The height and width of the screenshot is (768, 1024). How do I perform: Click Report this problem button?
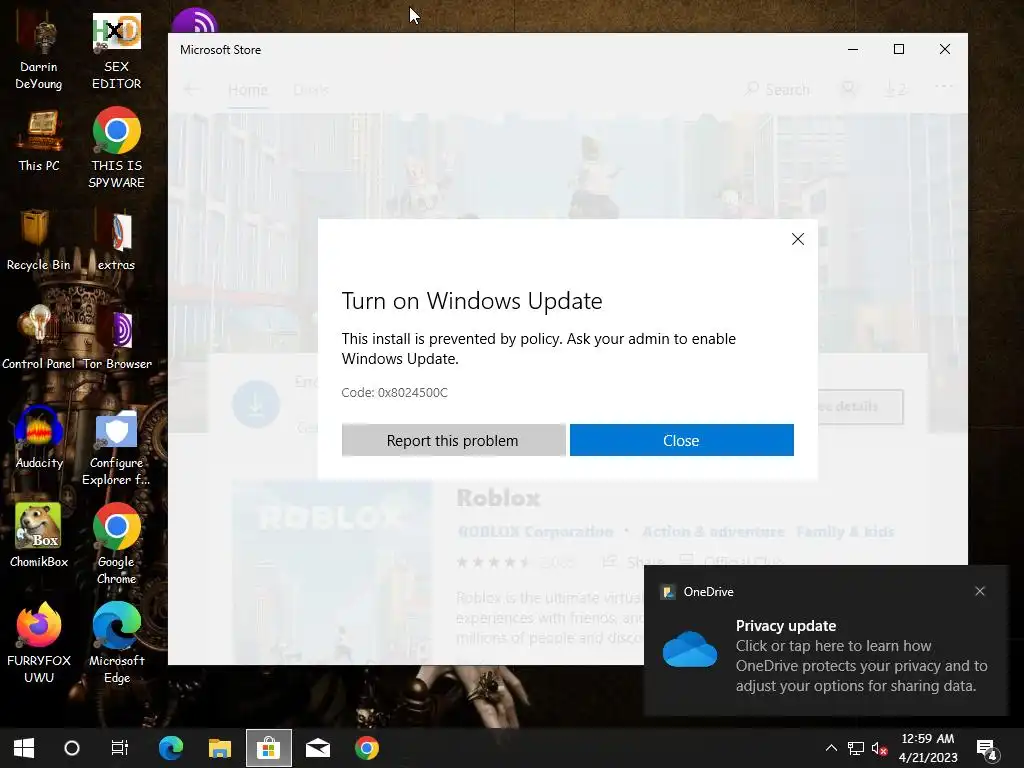453,440
